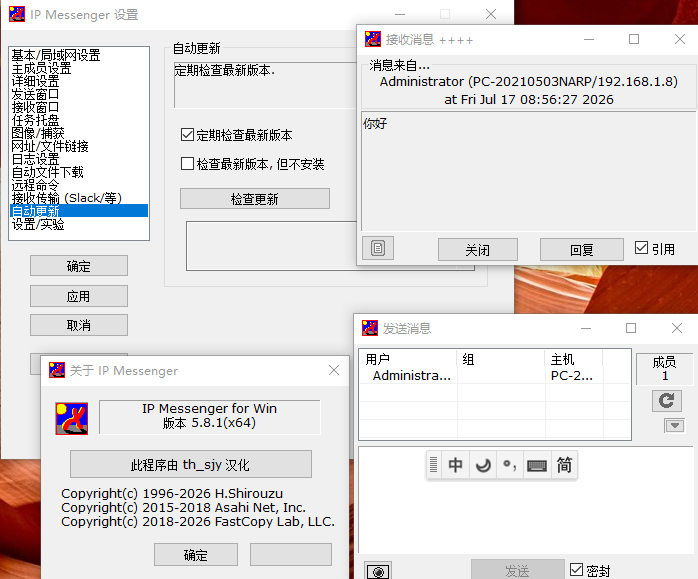698x579 pixels.
Task: Click the 用户 column header
Action: tap(408, 359)
